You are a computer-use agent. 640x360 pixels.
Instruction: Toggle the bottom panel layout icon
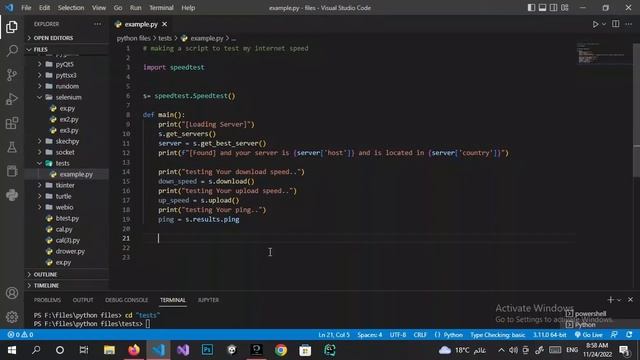(542, 8)
